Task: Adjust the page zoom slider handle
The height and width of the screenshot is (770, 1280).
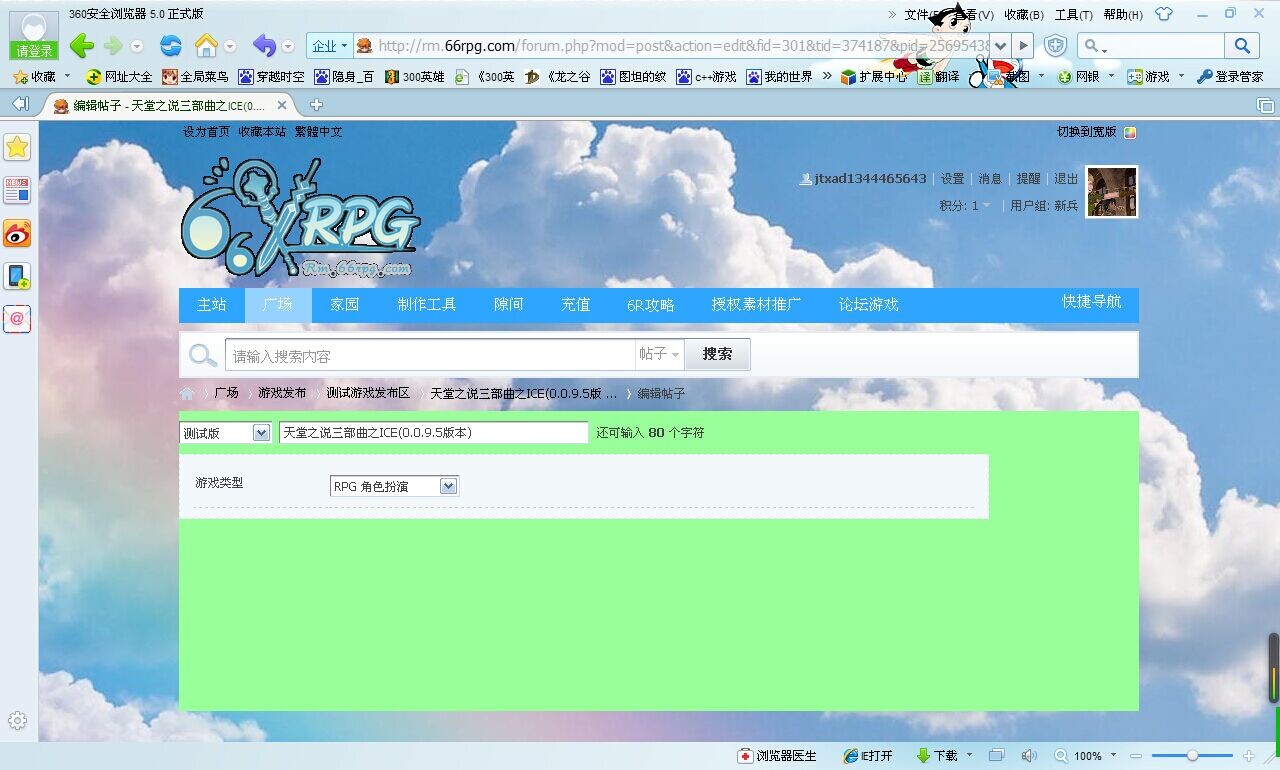Action: pyautogui.click(x=1192, y=756)
